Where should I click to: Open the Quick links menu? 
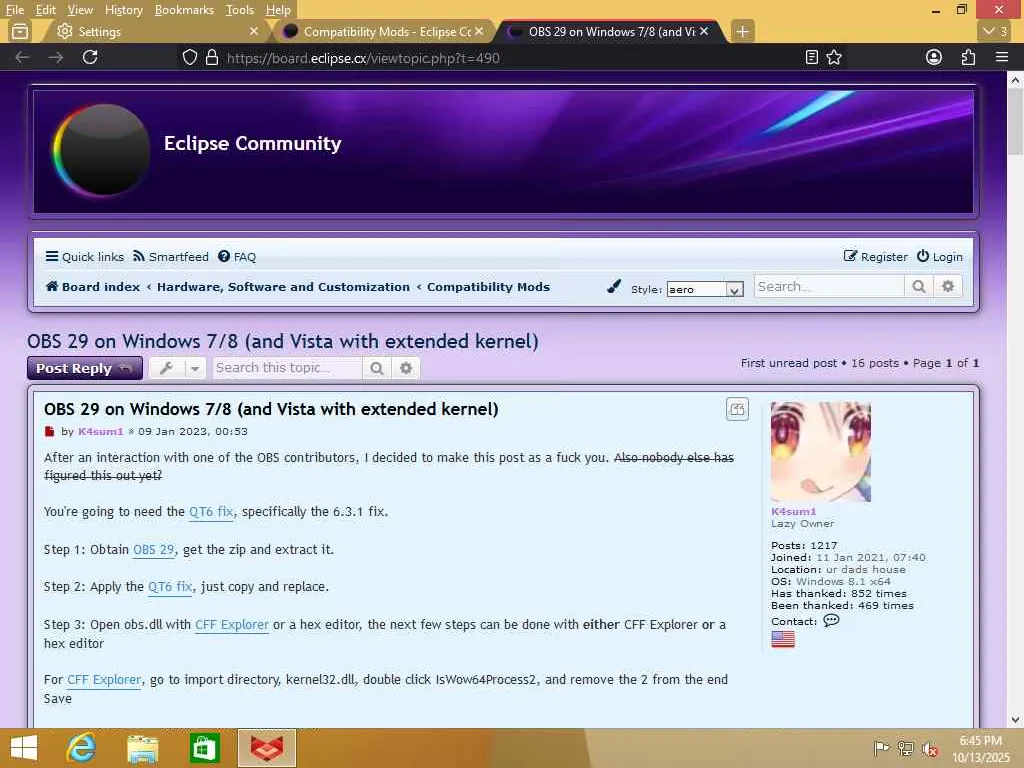click(x=84, y=257)
